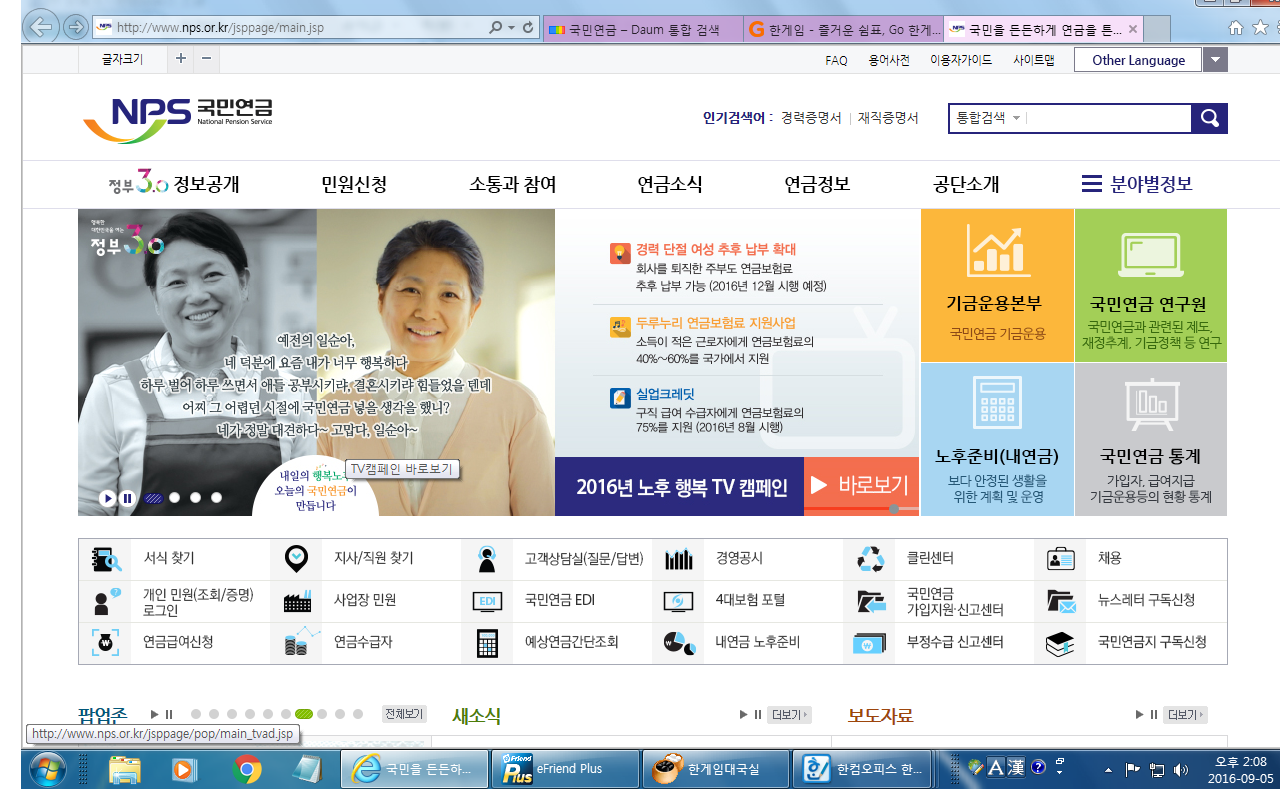Click the 바로보기 campaign button
Viewport: 1280px width, 800px height.
point(862,487)
